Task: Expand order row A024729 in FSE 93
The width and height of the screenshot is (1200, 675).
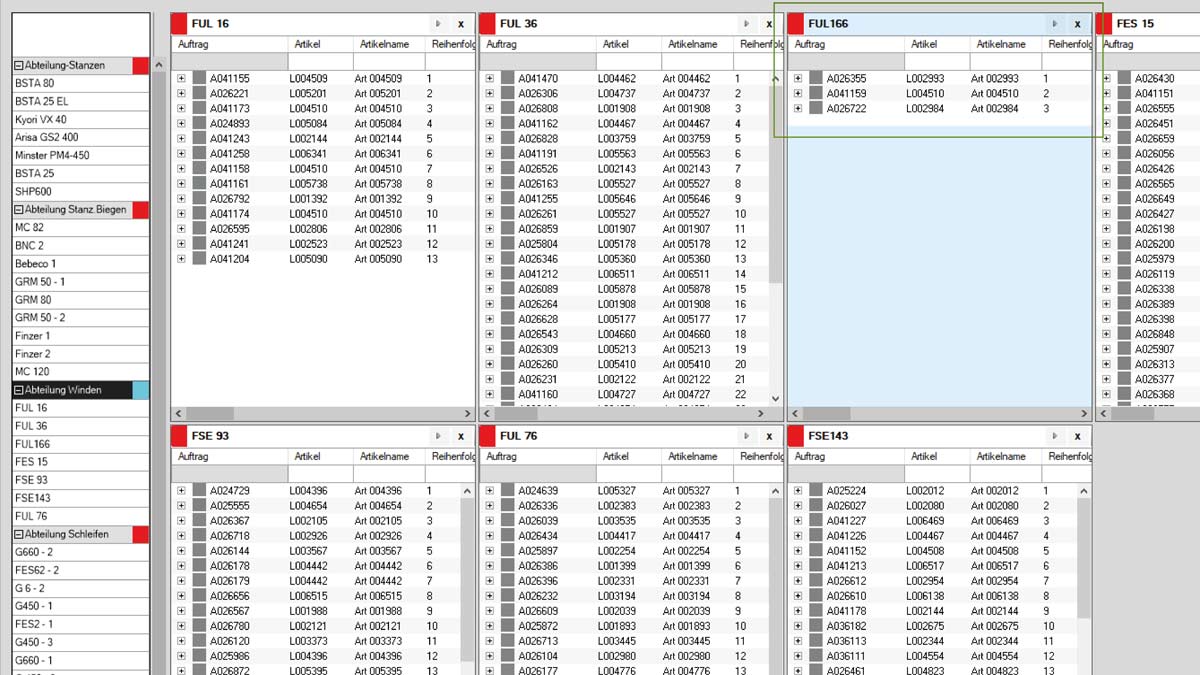Action: tap(181, 491)
